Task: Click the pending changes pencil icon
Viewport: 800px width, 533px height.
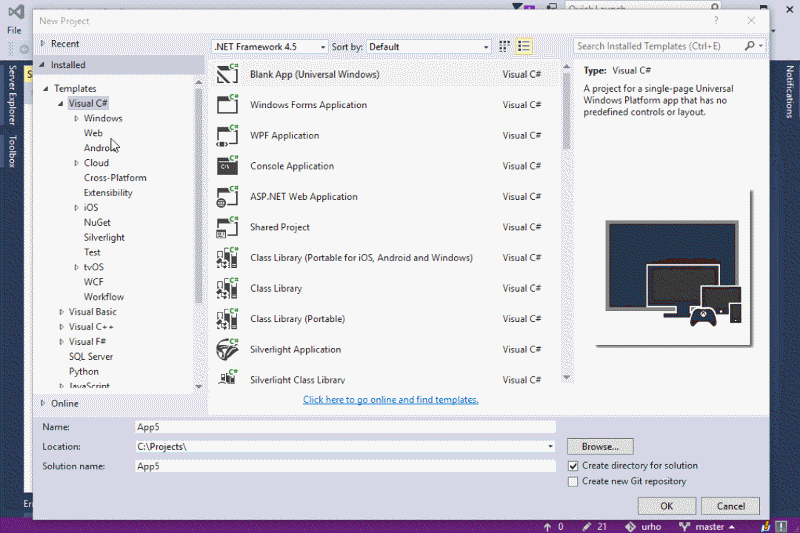Action: 587,526
